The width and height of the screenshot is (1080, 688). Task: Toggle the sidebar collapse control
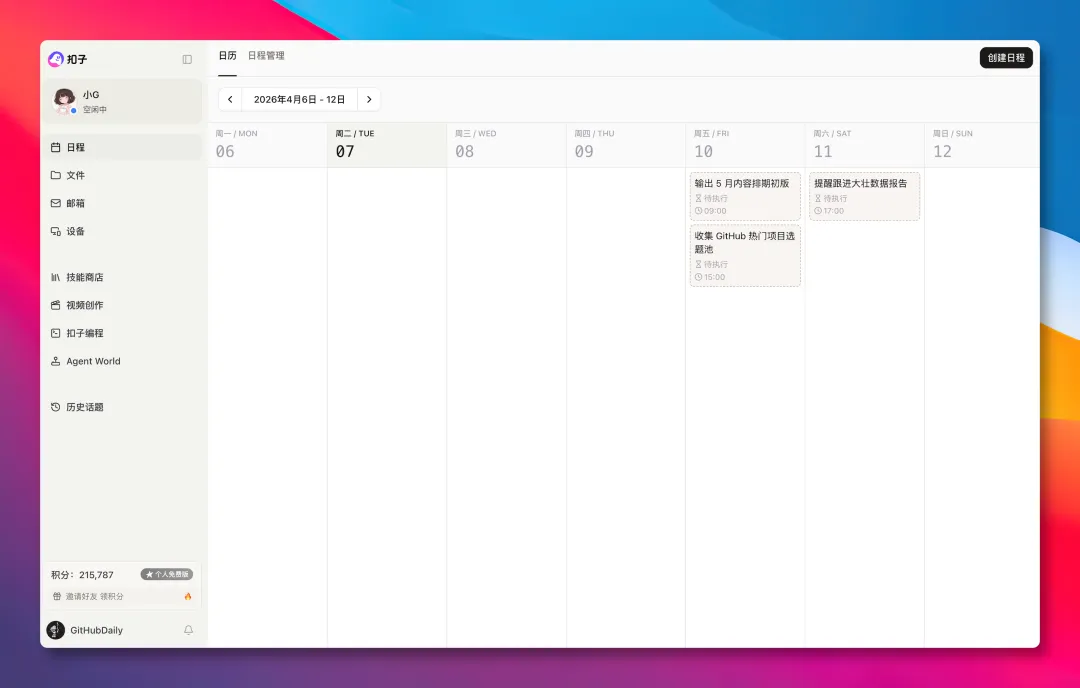(x=187, y=59)
